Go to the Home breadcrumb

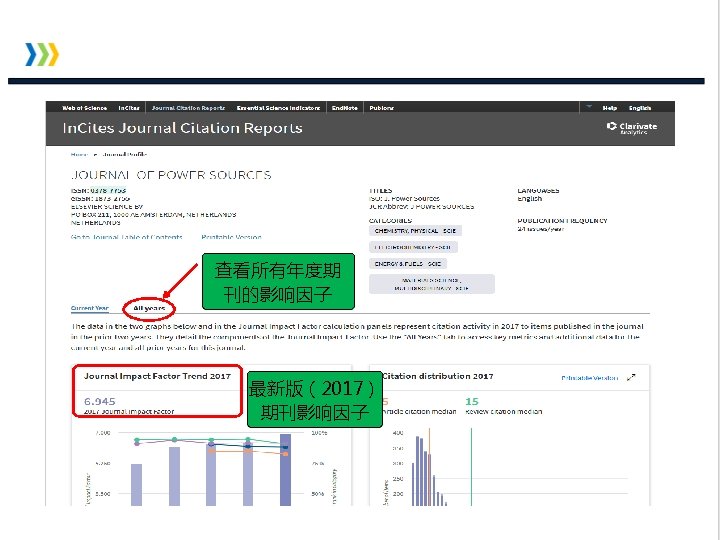[x=79, y=155]
